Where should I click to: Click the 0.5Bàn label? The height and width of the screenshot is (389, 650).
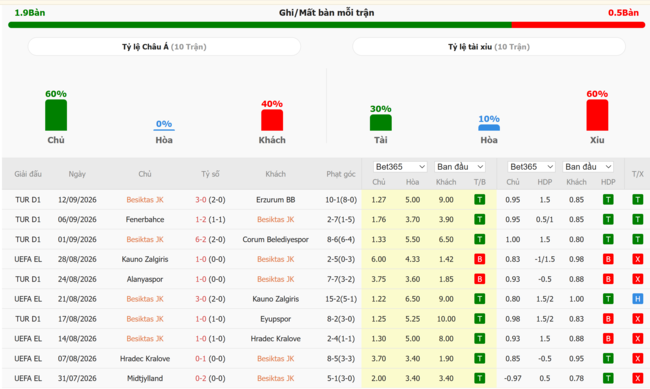click(x=623, y=12)
